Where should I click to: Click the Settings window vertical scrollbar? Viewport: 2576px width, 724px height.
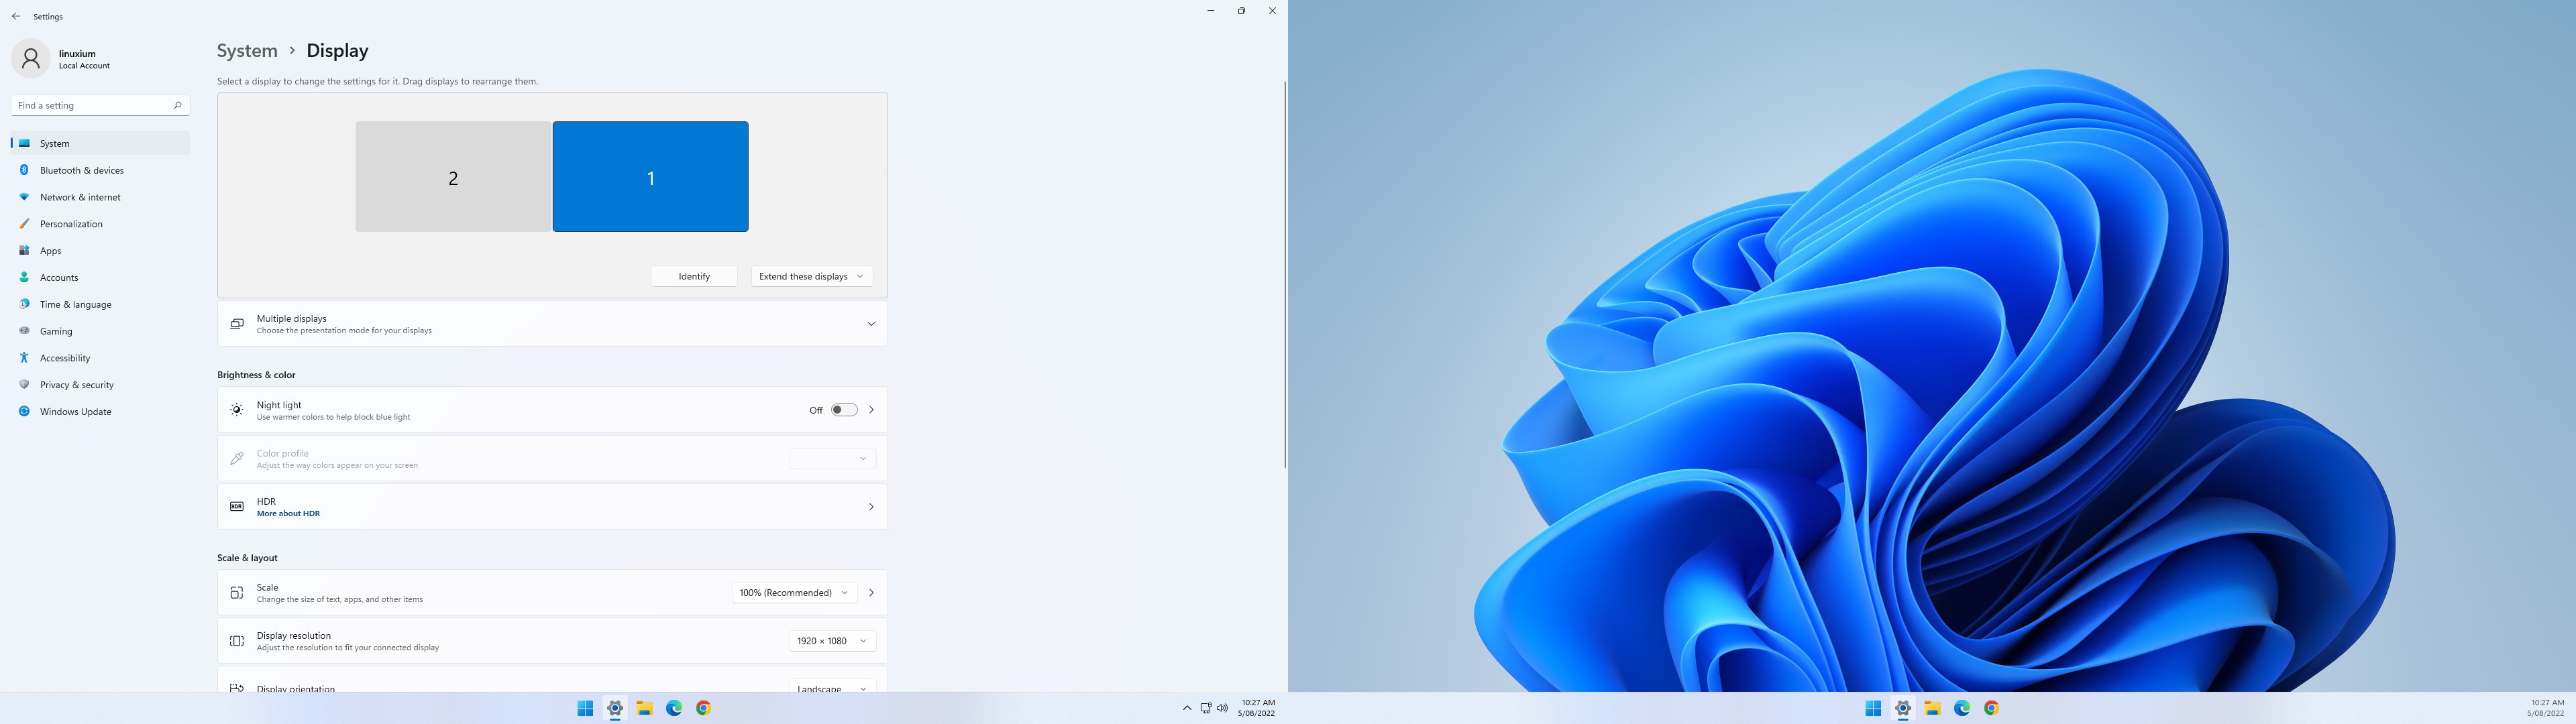point(1285,275)
